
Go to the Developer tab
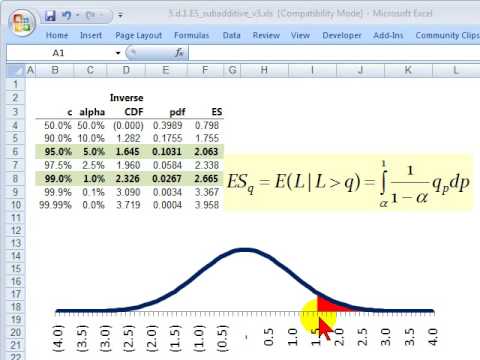342,35
